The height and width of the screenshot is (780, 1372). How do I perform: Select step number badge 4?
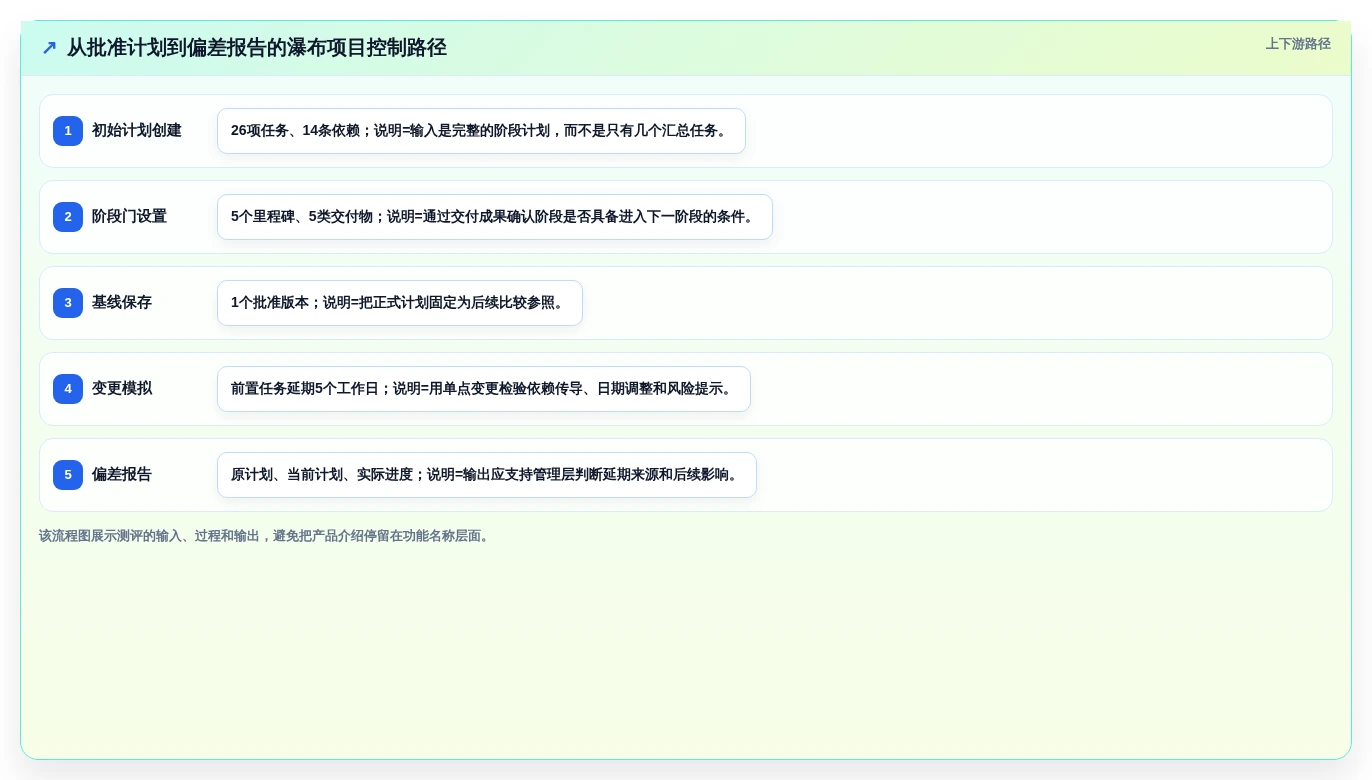tap(68, 389)
